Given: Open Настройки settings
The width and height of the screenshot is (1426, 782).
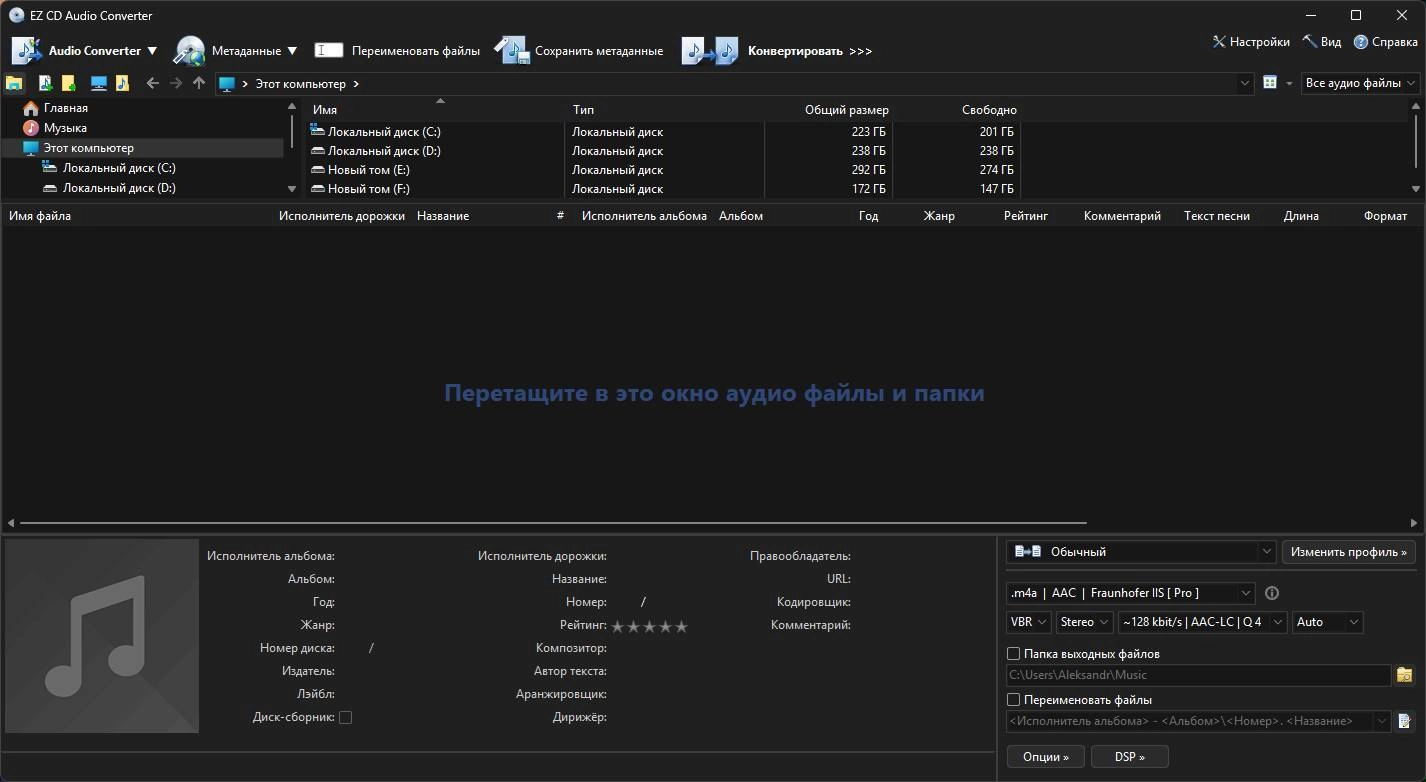Looking at the screenshot, I should tap(1250, 42).
